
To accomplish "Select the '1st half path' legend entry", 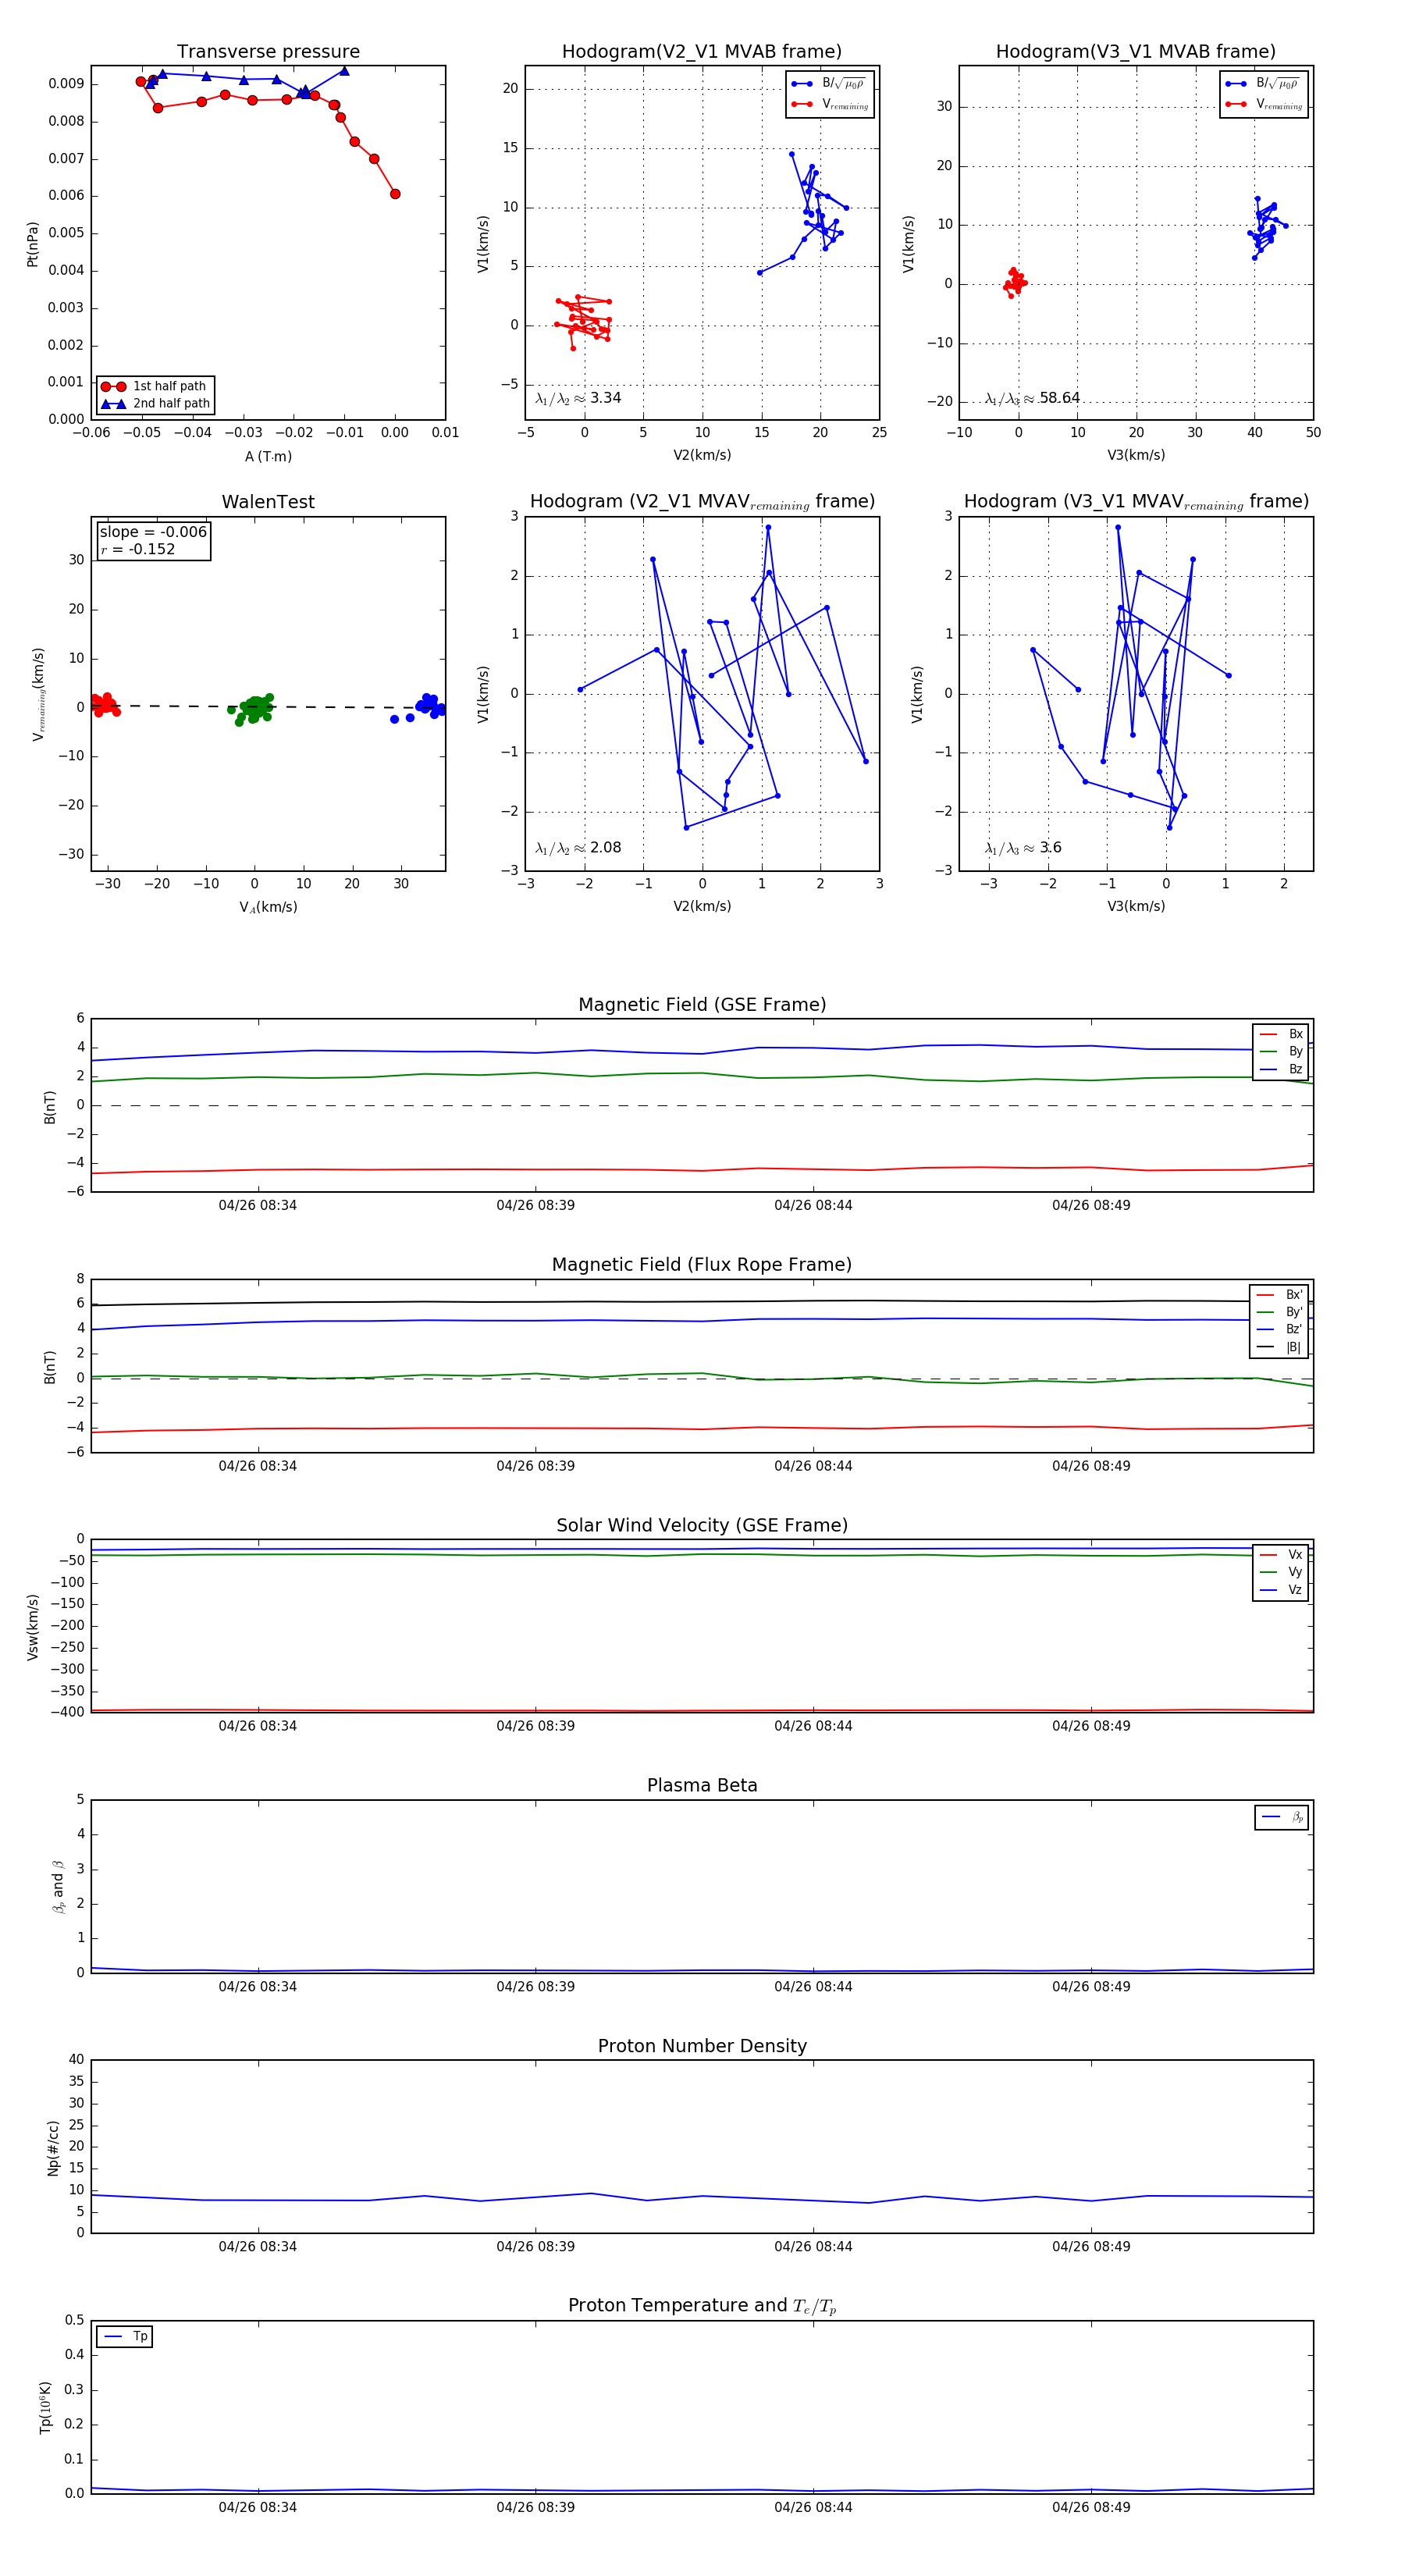I will pos(155,386).
